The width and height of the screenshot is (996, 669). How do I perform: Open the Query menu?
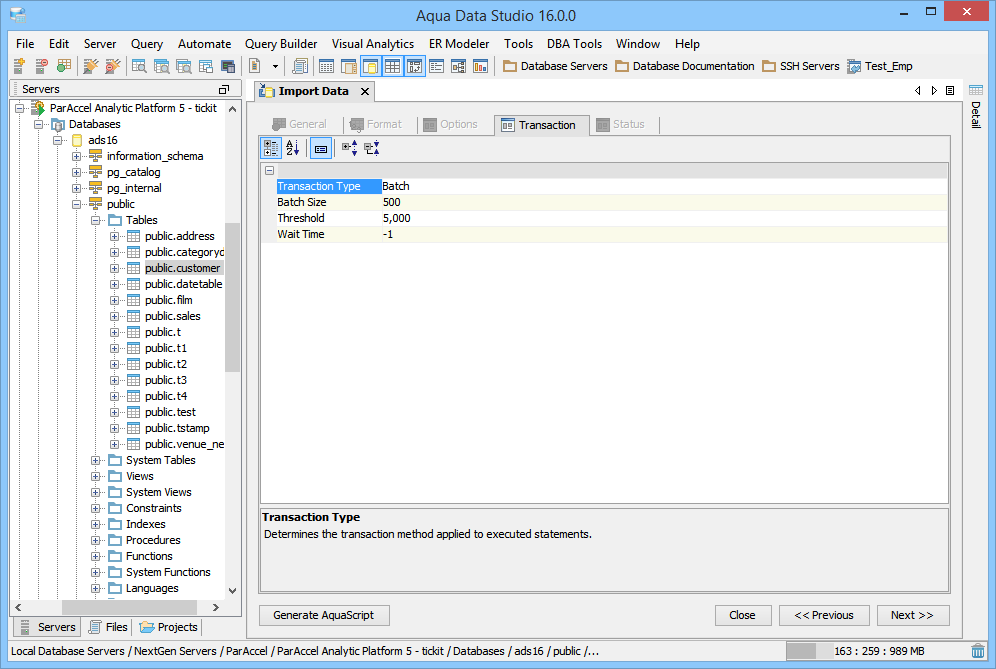coord(147,44)
